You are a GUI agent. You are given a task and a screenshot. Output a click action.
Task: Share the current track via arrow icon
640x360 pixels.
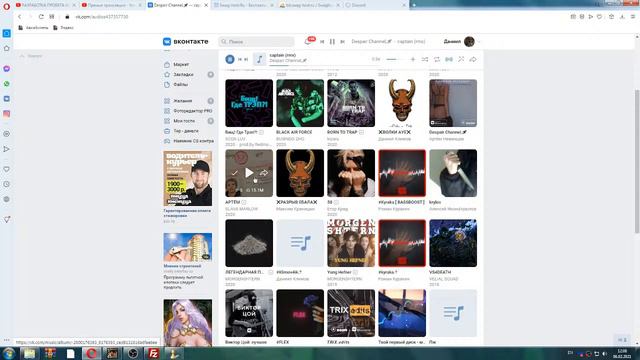click(473, 60)
